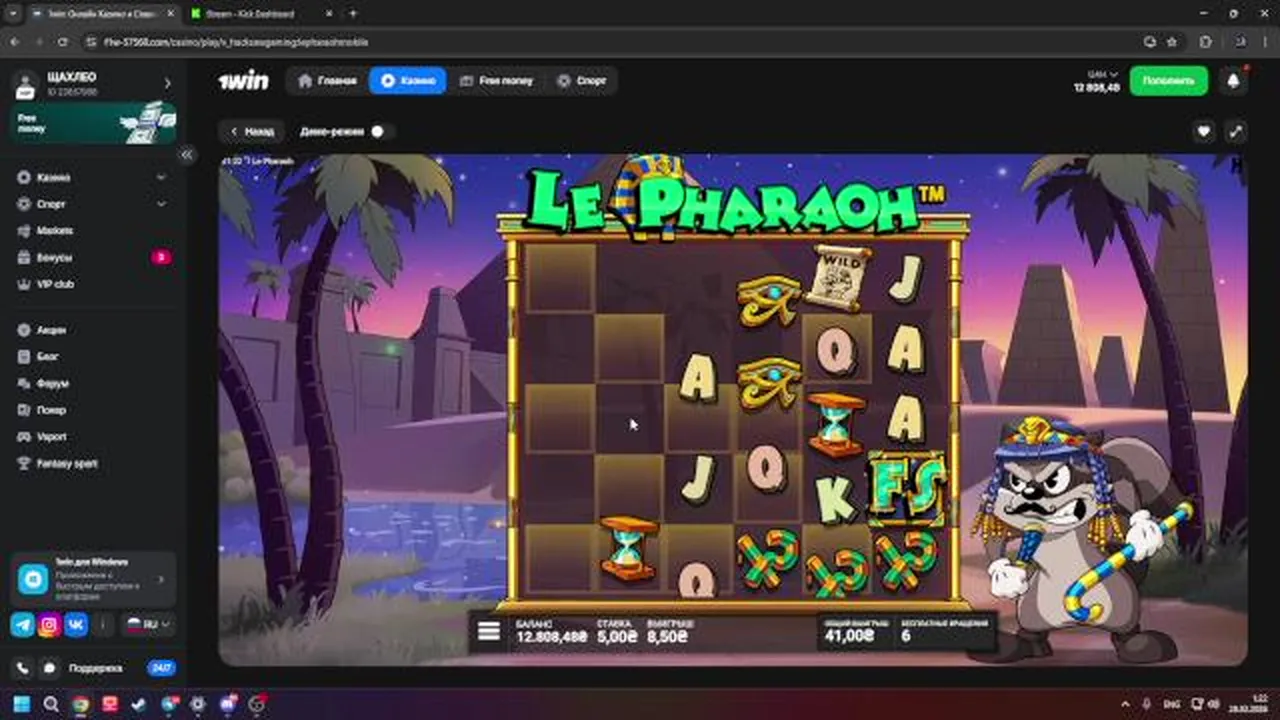Click the chat bubble support icon
The height and width of the screenshot is (720, 1280).
point(48,667)
